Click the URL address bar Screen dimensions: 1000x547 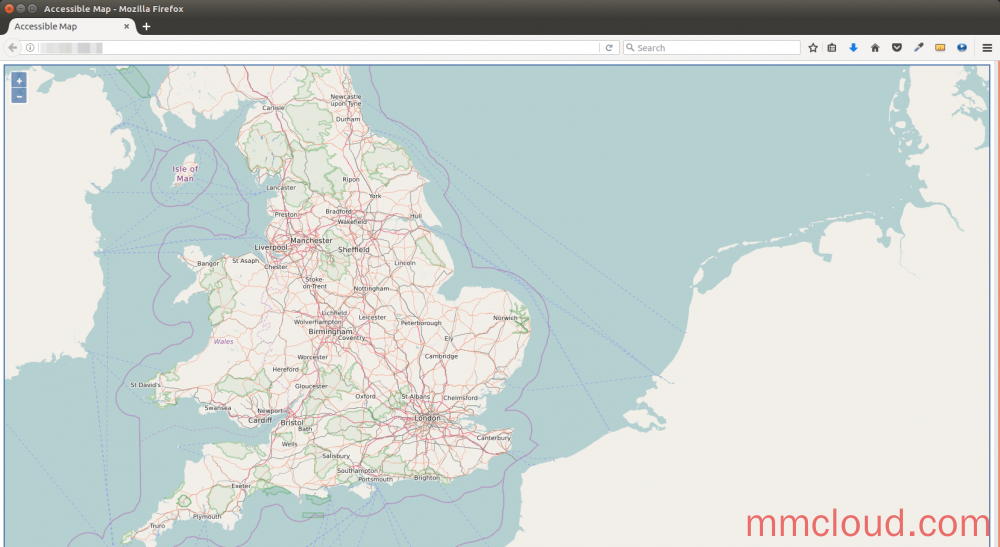(x=319, y=48)
